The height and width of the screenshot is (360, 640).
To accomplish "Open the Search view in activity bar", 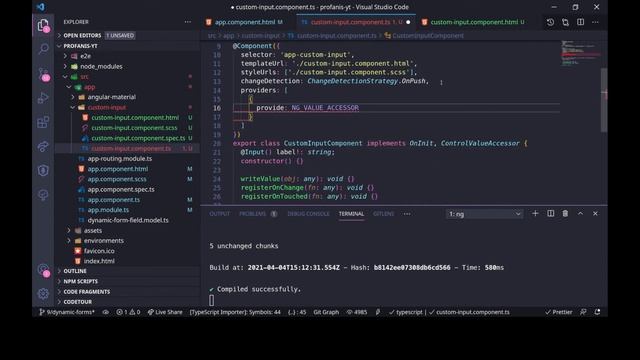I will point(43,49).
